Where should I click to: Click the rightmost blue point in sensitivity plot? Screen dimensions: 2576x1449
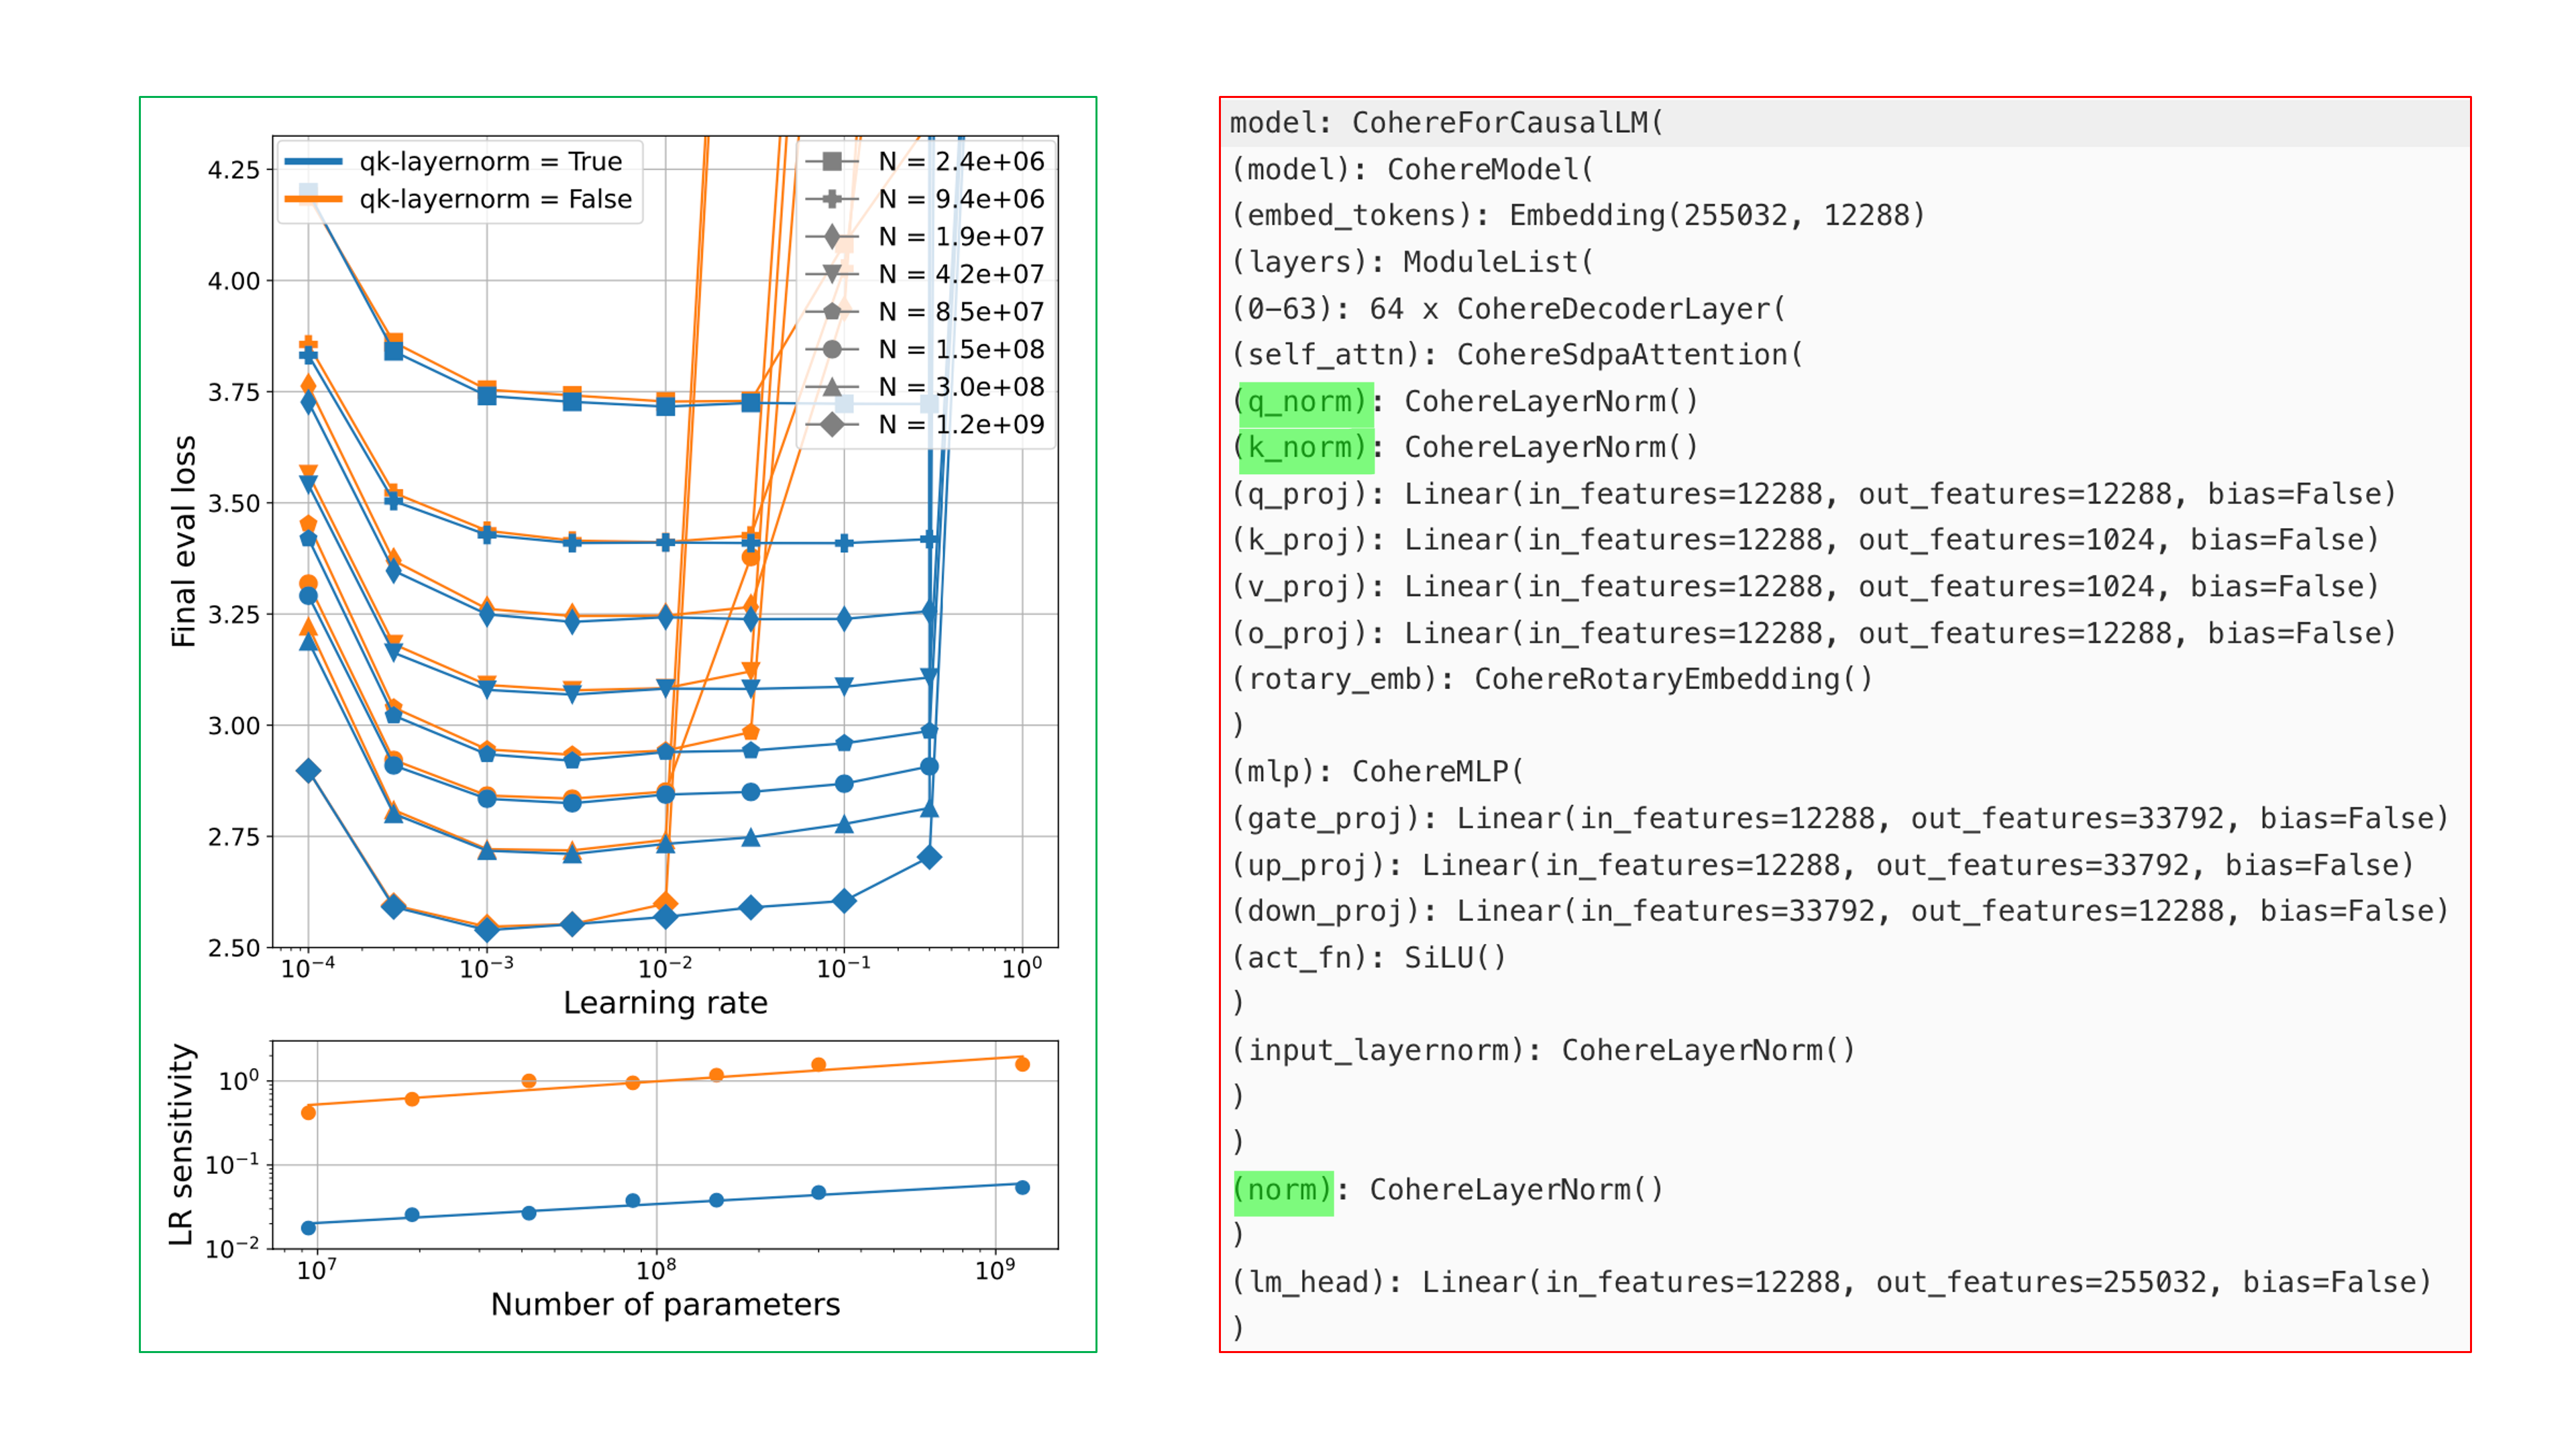(1022, 1187)
